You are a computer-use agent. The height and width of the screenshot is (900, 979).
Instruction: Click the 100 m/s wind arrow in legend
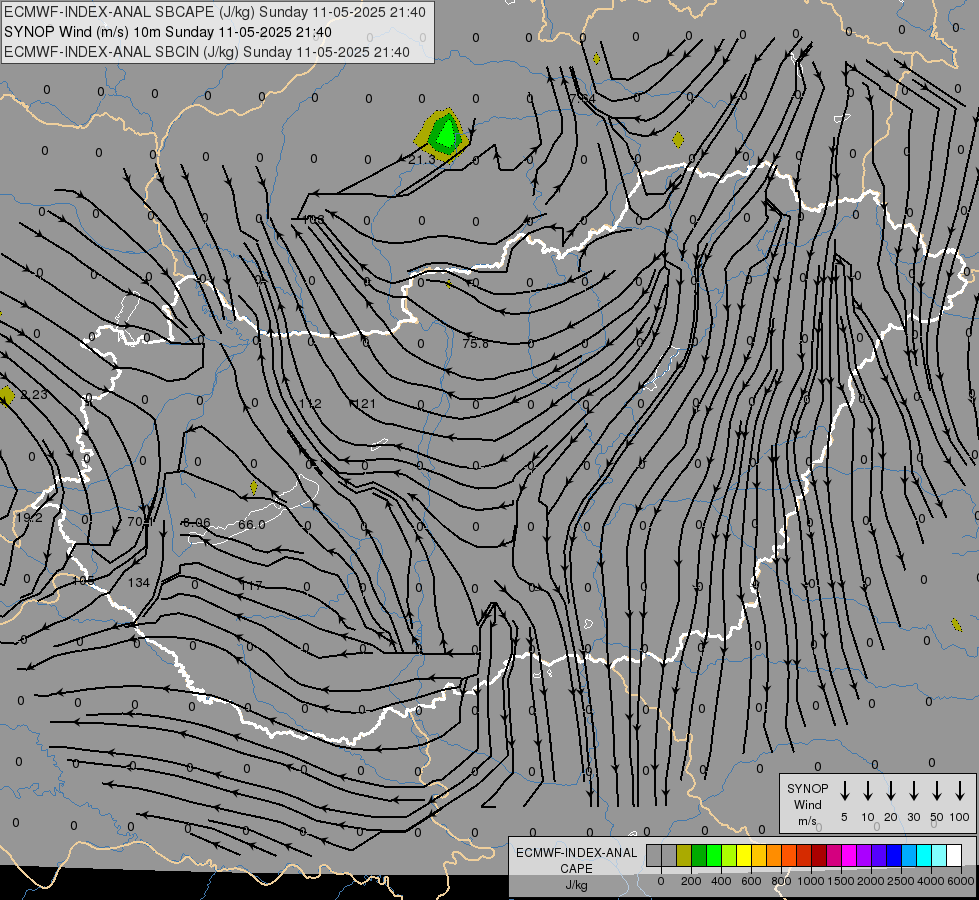960,790
